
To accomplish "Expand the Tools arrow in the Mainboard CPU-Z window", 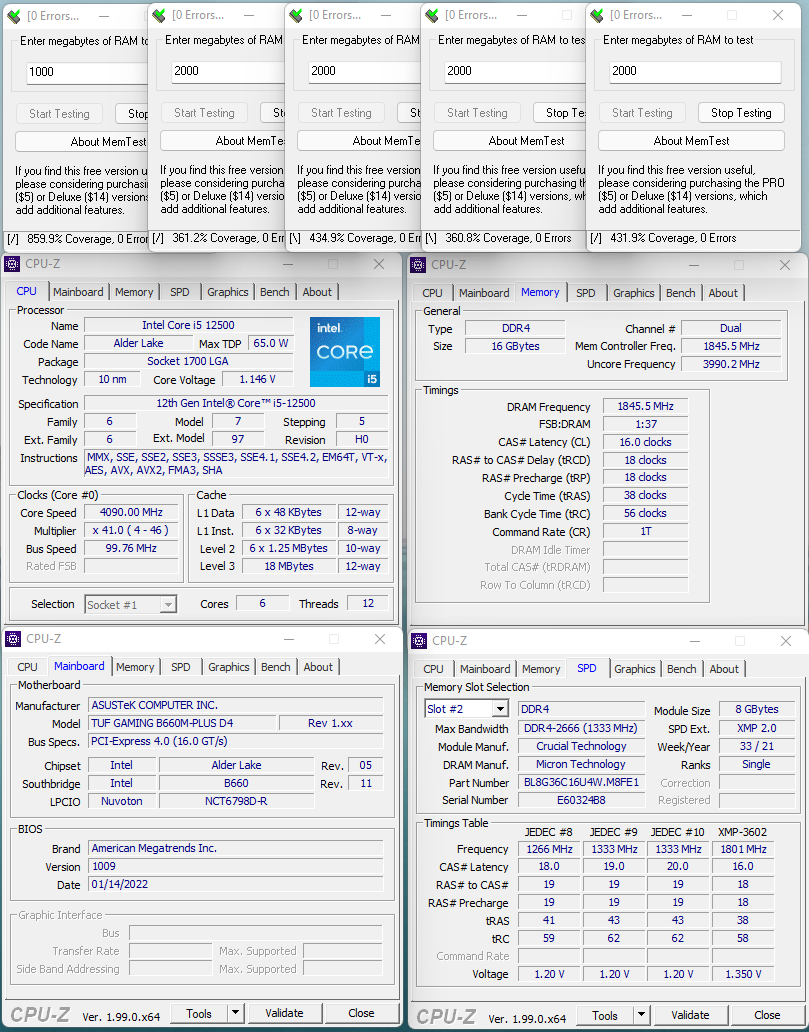I will (x=236, y=1013).
